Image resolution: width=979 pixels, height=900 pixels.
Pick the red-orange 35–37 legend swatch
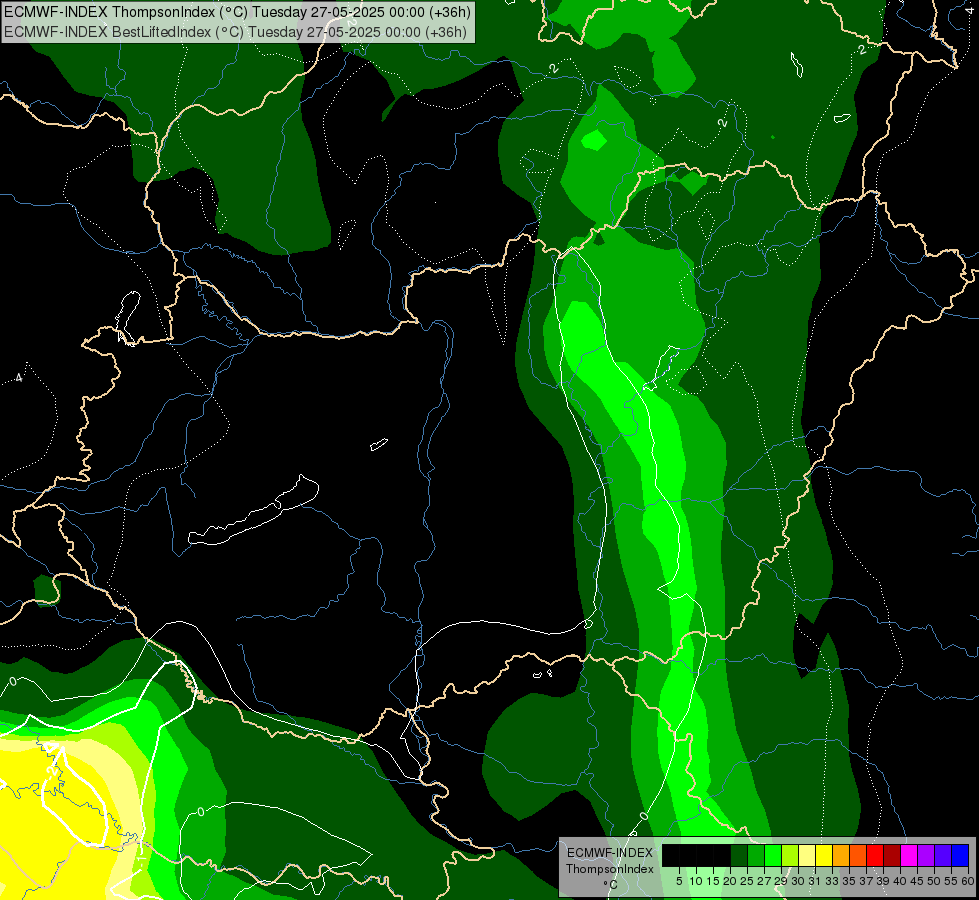(858, 855)
